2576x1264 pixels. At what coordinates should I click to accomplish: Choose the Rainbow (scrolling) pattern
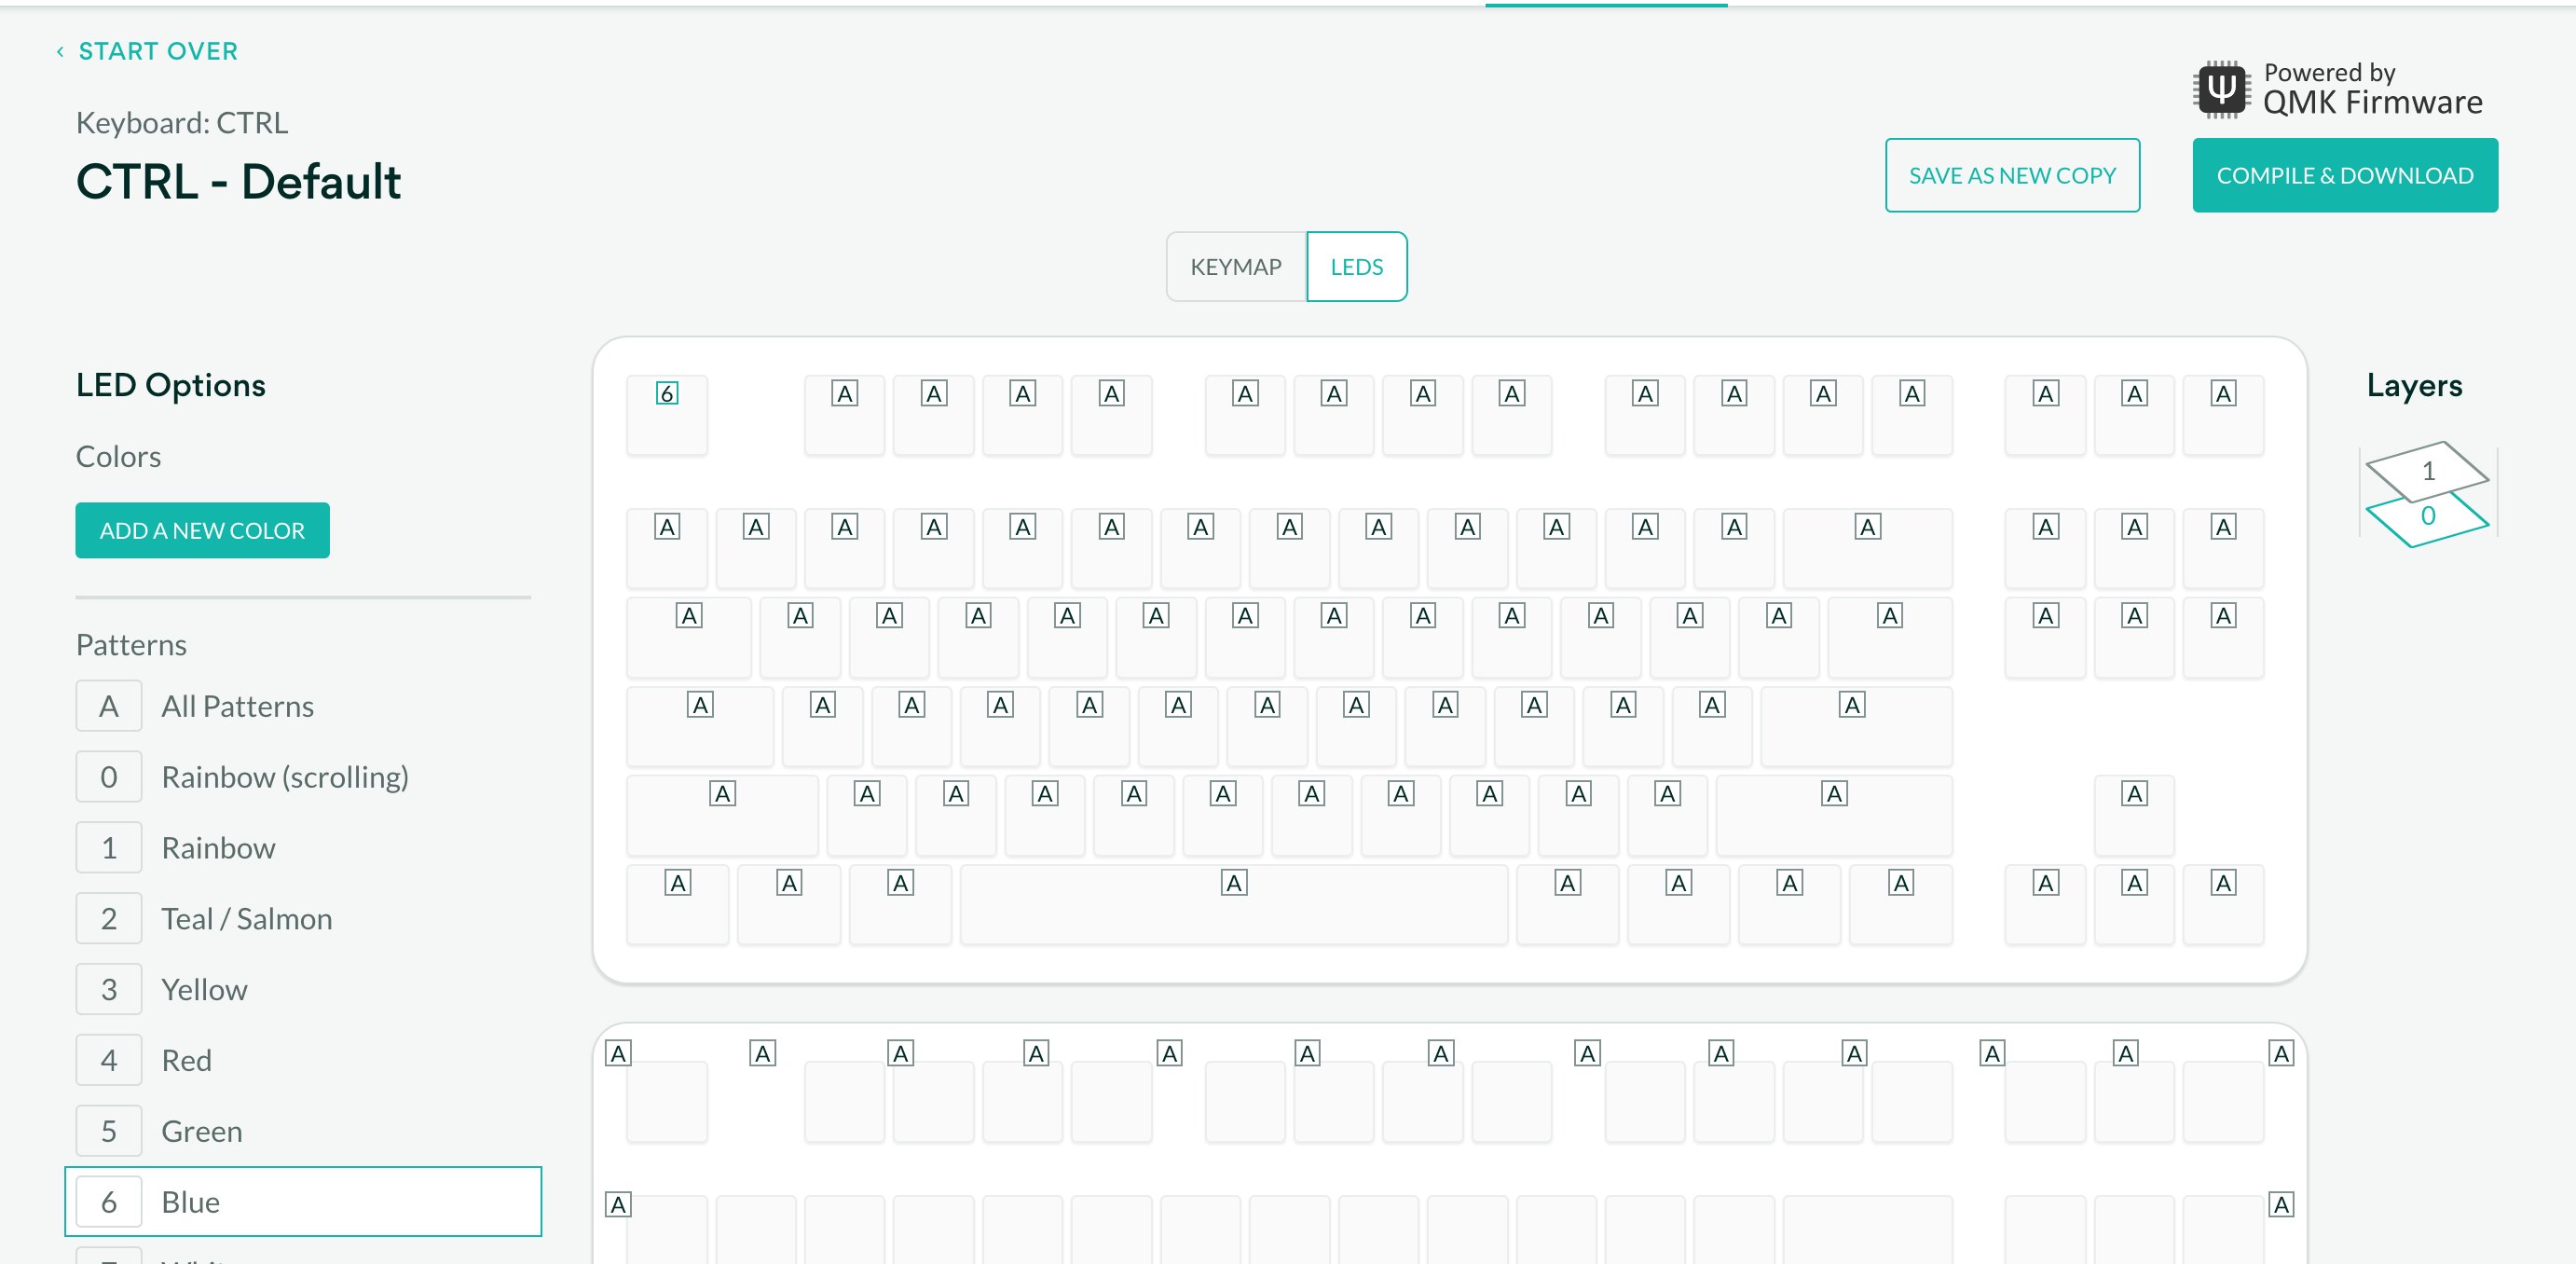click(x=109, y=777)
